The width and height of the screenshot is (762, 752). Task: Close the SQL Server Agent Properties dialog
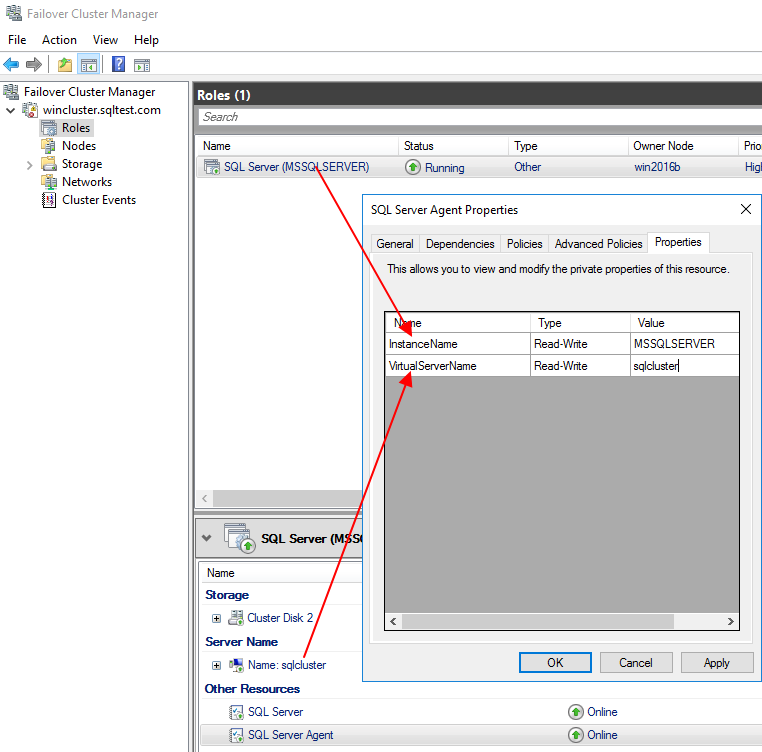745,210
